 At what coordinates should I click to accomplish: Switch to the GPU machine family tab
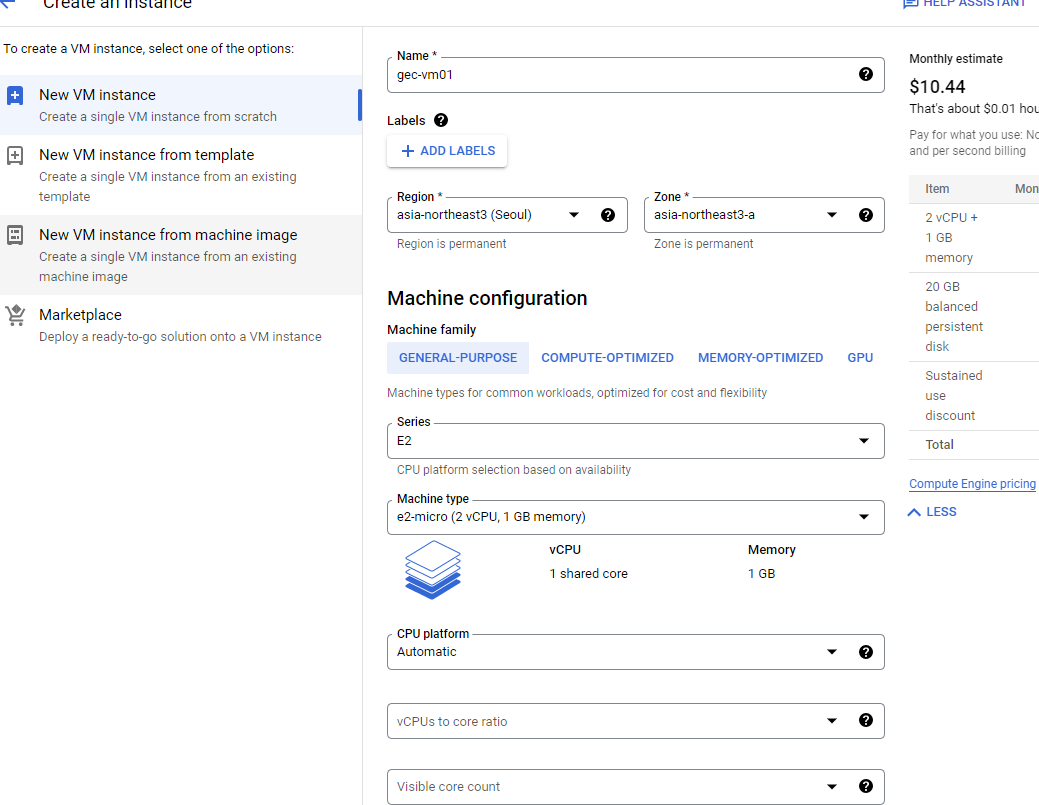pos(860,358)
